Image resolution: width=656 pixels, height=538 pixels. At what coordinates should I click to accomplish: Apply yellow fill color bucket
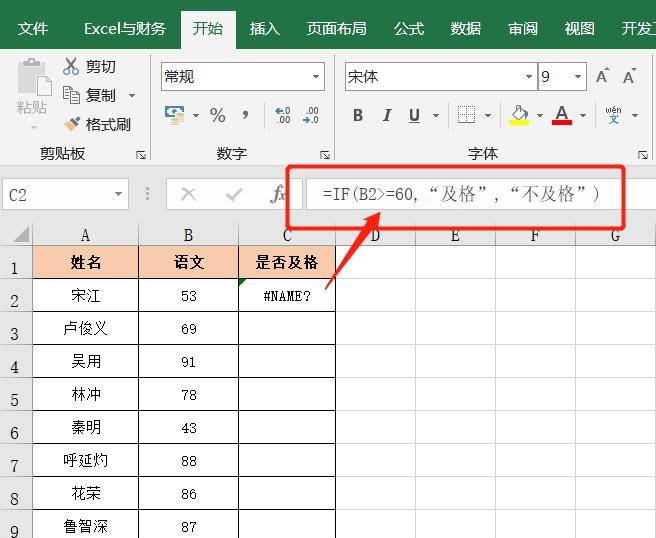519,115
